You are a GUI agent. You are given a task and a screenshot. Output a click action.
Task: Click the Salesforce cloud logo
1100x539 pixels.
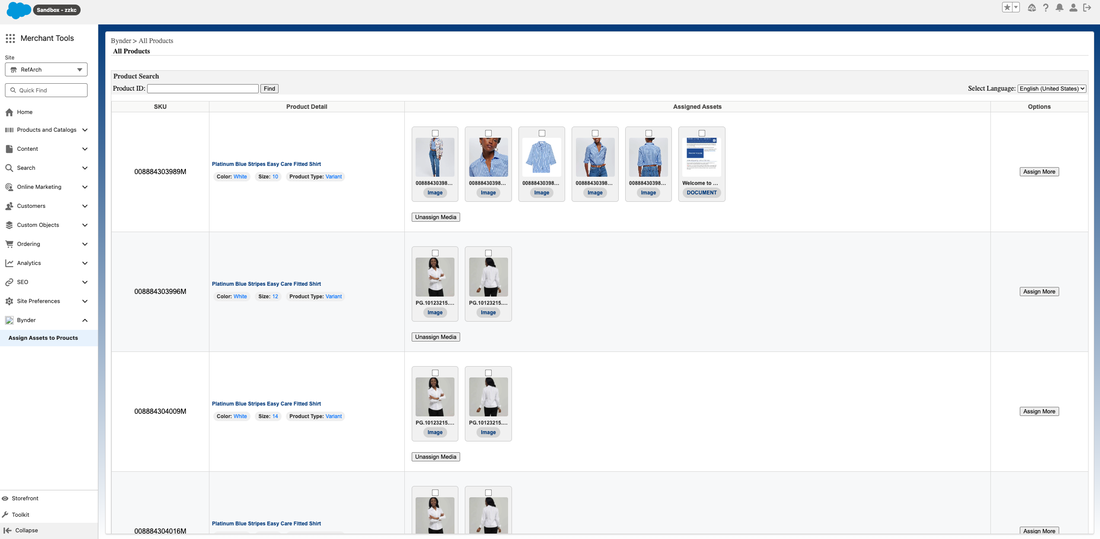pyautogui.click(x=18, y=11)
